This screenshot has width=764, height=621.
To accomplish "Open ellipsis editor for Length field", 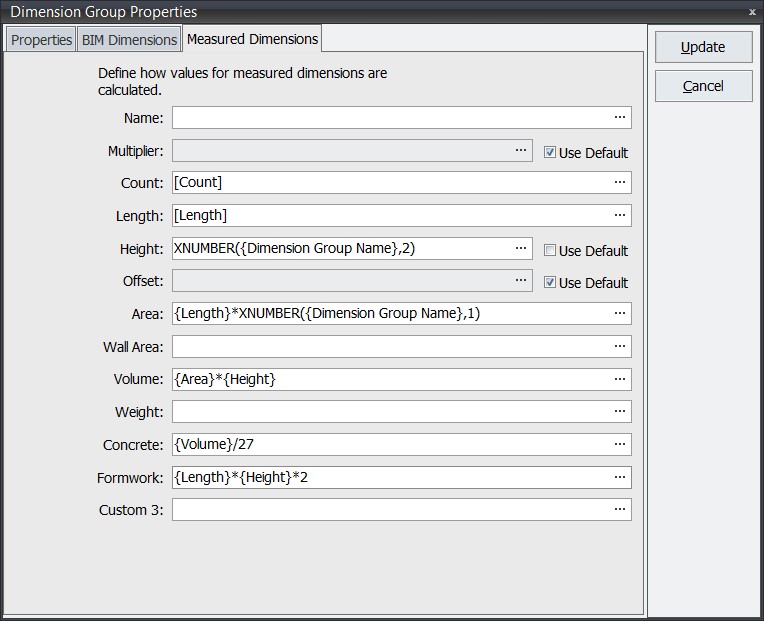I will [x=620, y=215].
